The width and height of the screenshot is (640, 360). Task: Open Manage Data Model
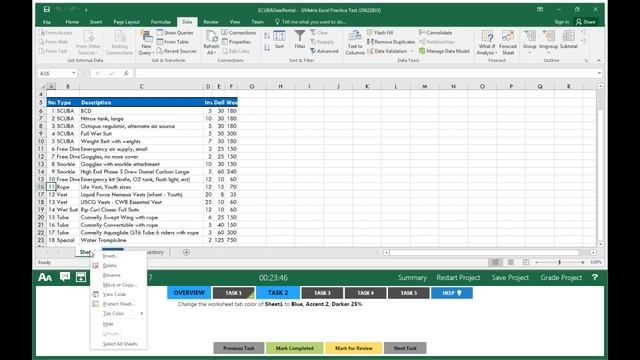(444, 51)
